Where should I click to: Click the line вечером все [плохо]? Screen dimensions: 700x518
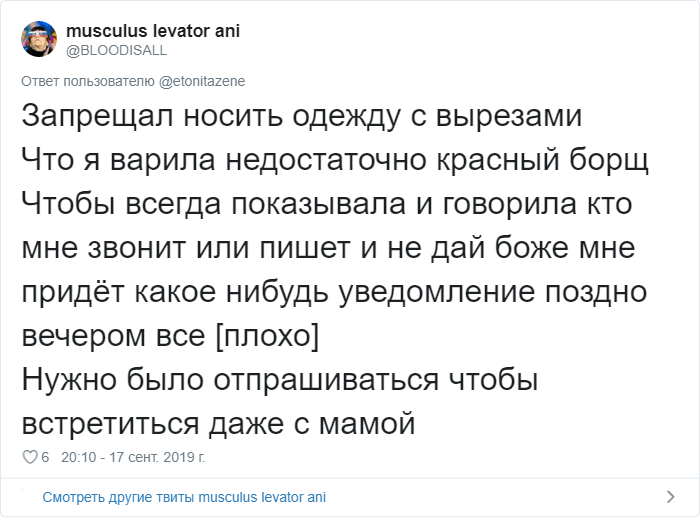click(169, 336)
